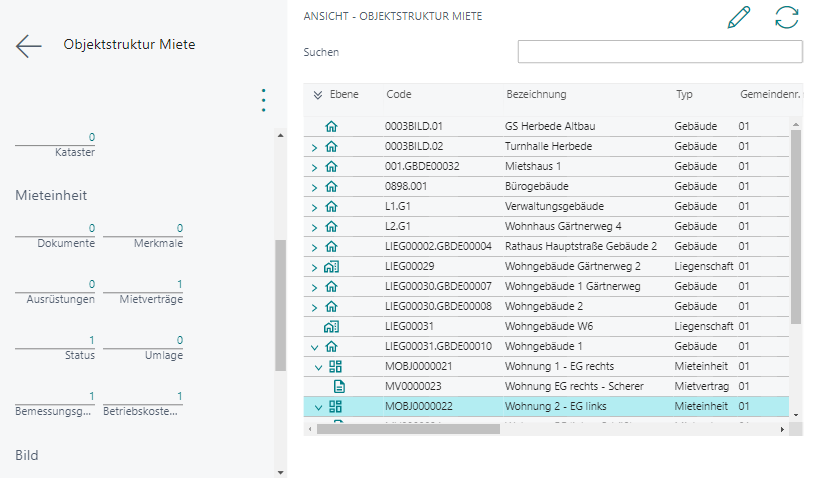Sort by the Bezeichnung column header
The width and height of the screenshot is (815, 478).
[536, 95]
